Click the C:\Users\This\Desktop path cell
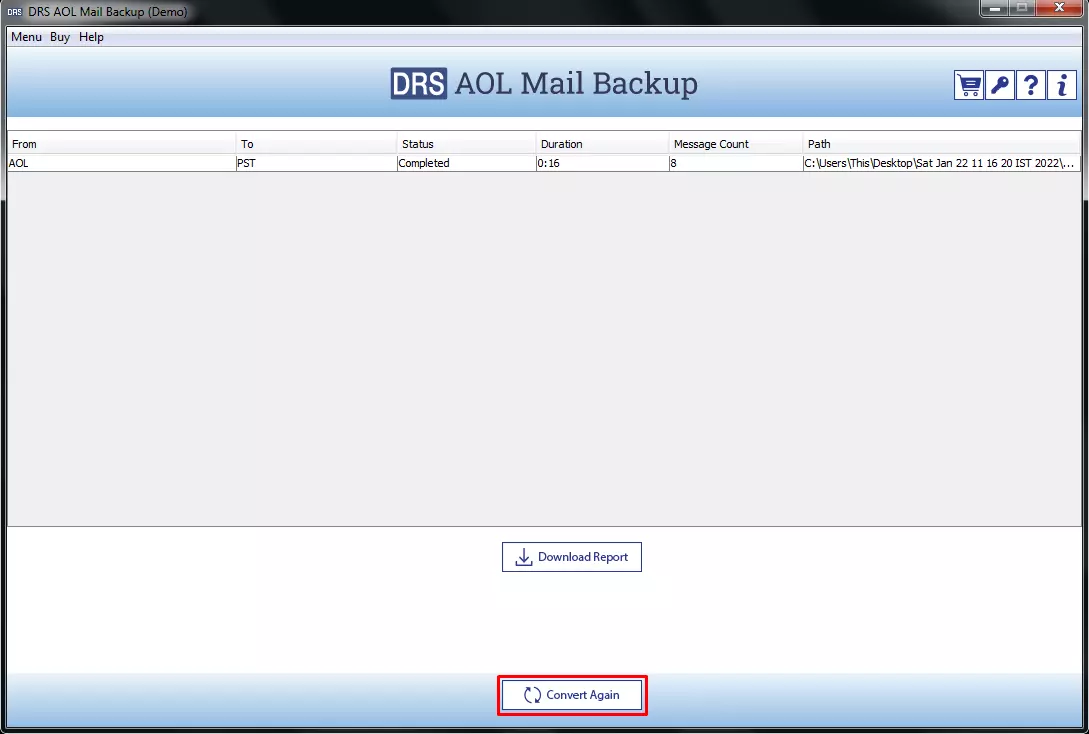The image size is (1089, 734). (x=942, y=163)
